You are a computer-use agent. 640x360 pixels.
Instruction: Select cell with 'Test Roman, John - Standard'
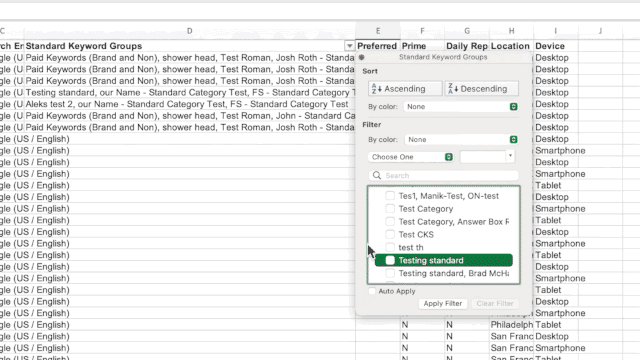click(190, 116)
